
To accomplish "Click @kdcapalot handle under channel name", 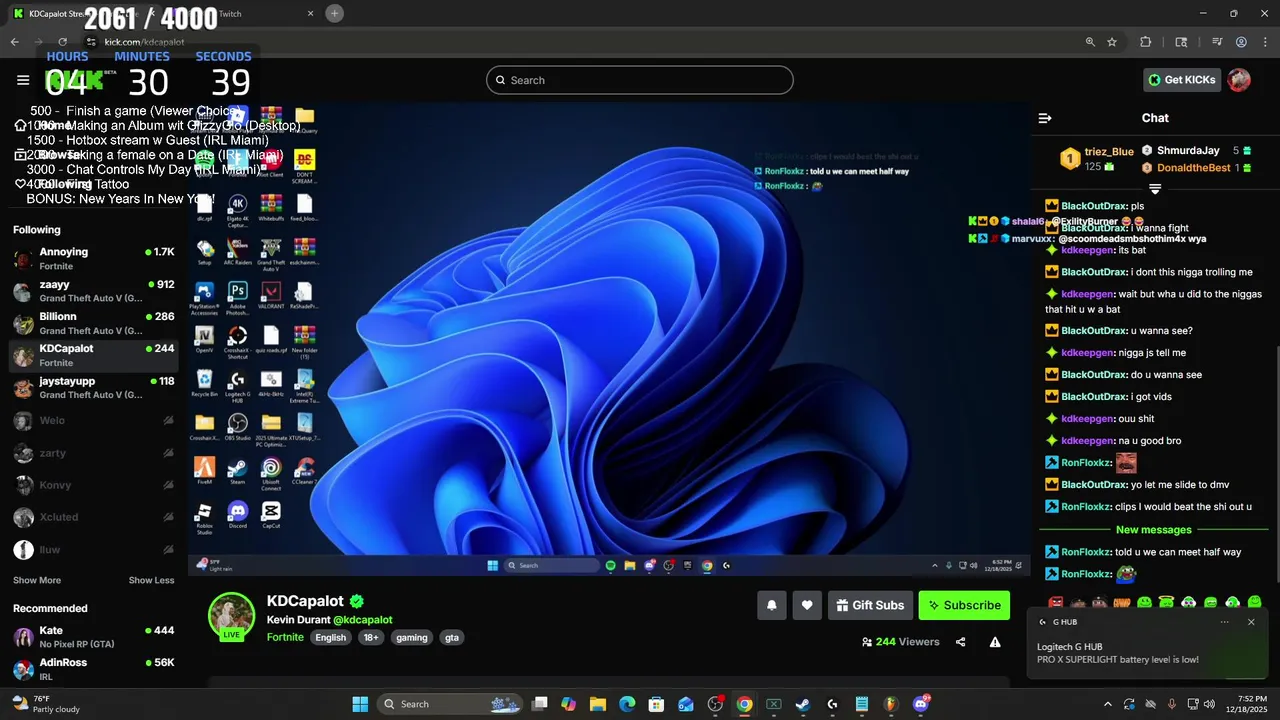I will pos(362,620).
